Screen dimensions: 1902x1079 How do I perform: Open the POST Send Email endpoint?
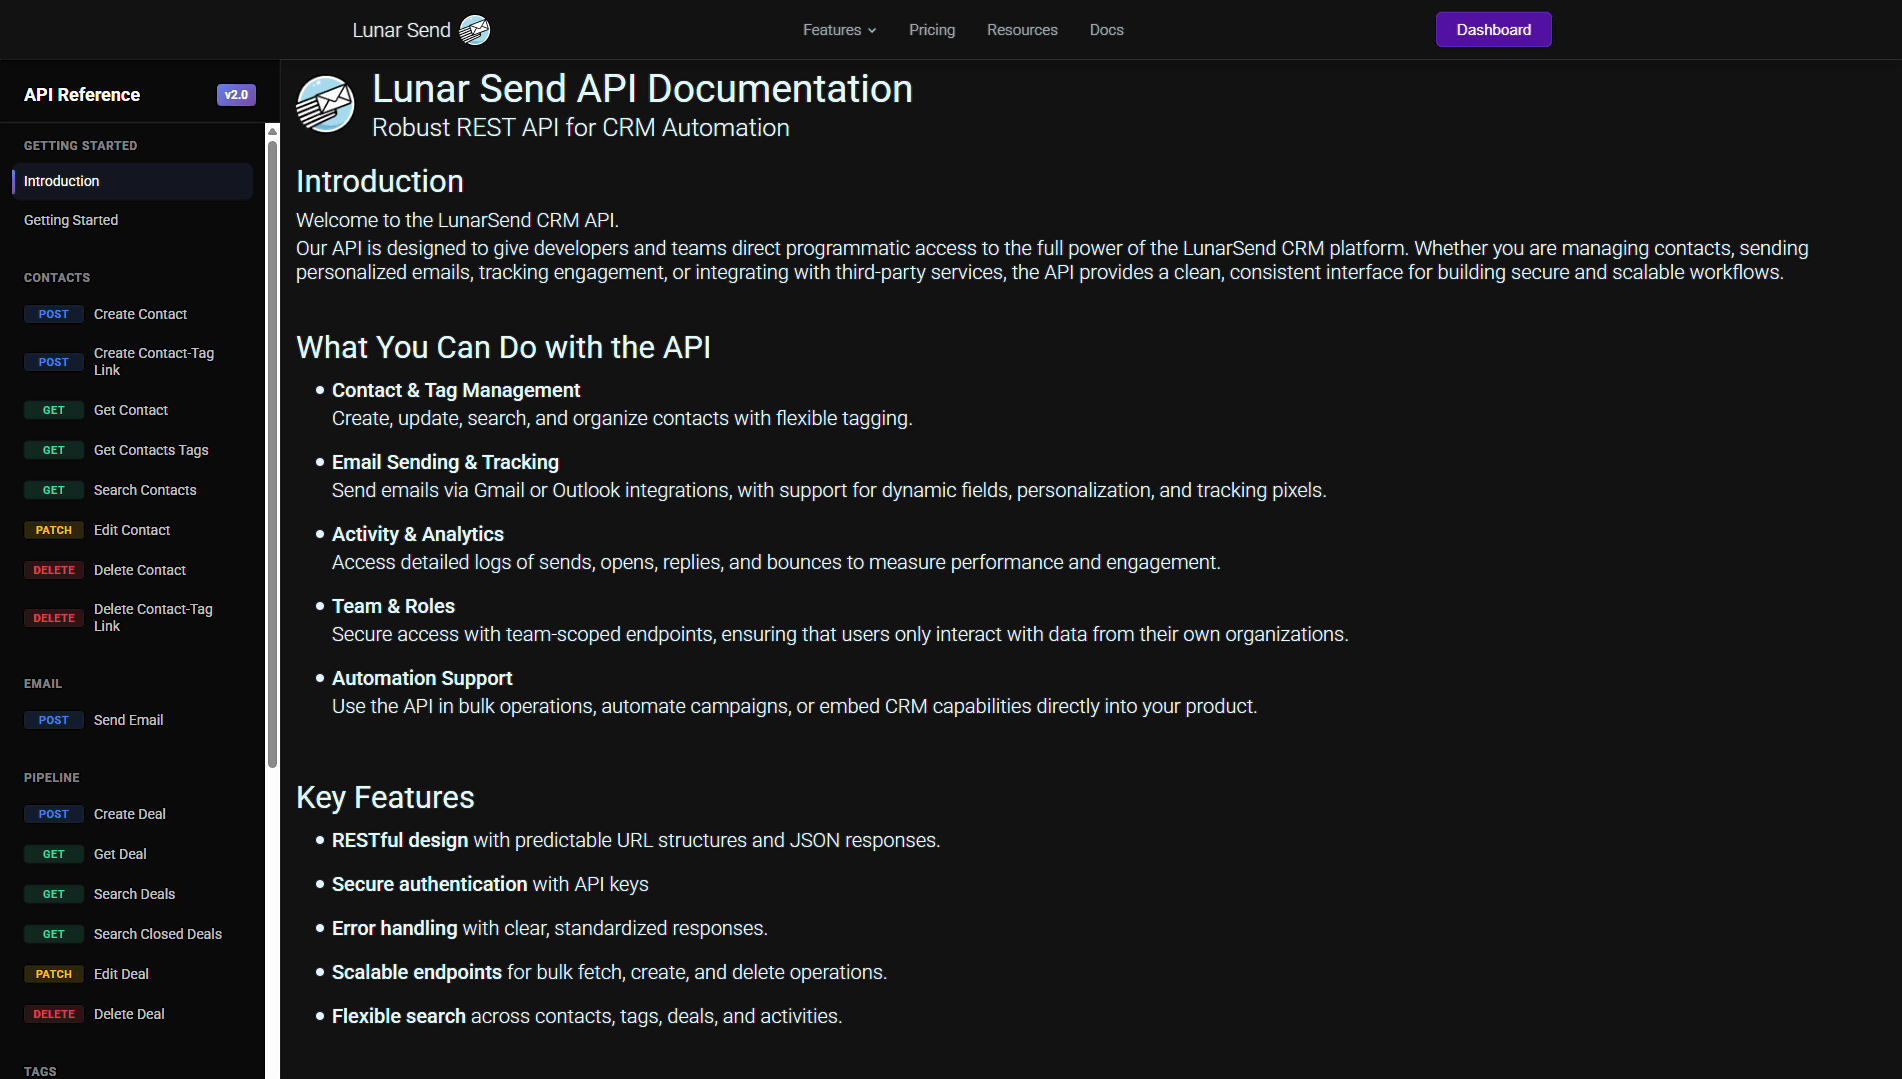click(128, 720)
